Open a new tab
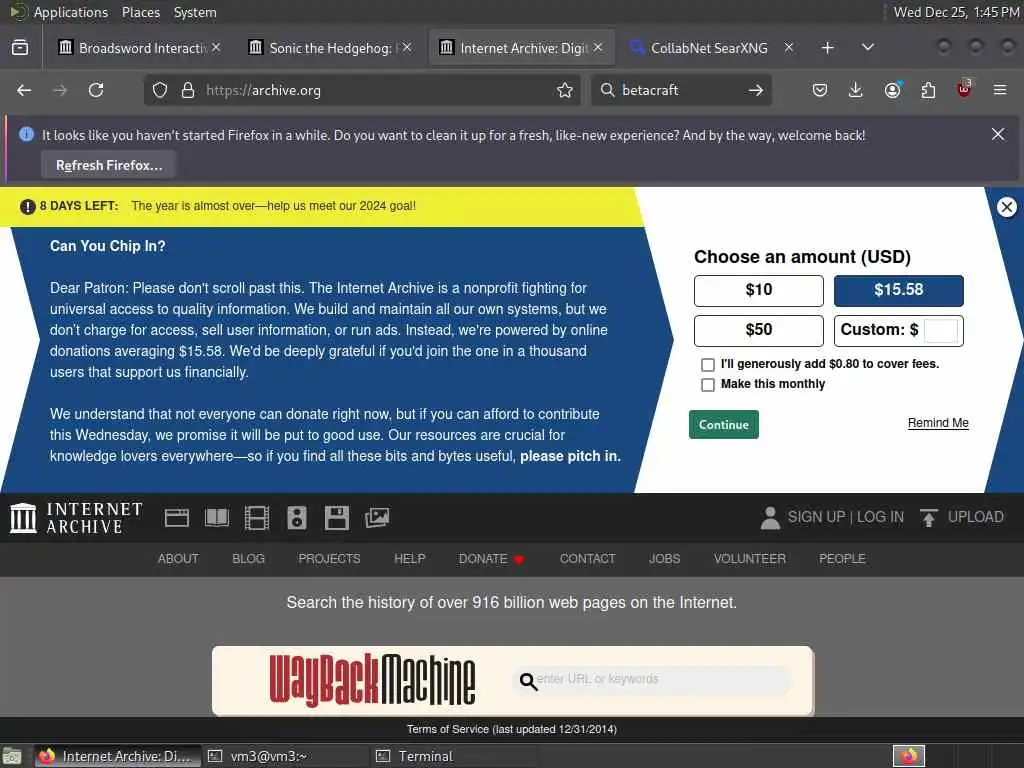 [827, 48]
